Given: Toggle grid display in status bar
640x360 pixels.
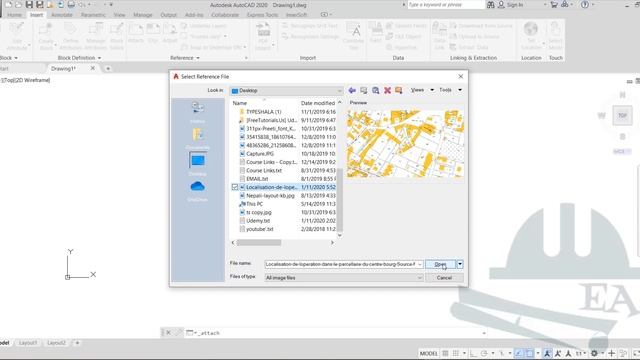Looking at the screenshot, I should (445, 353).
